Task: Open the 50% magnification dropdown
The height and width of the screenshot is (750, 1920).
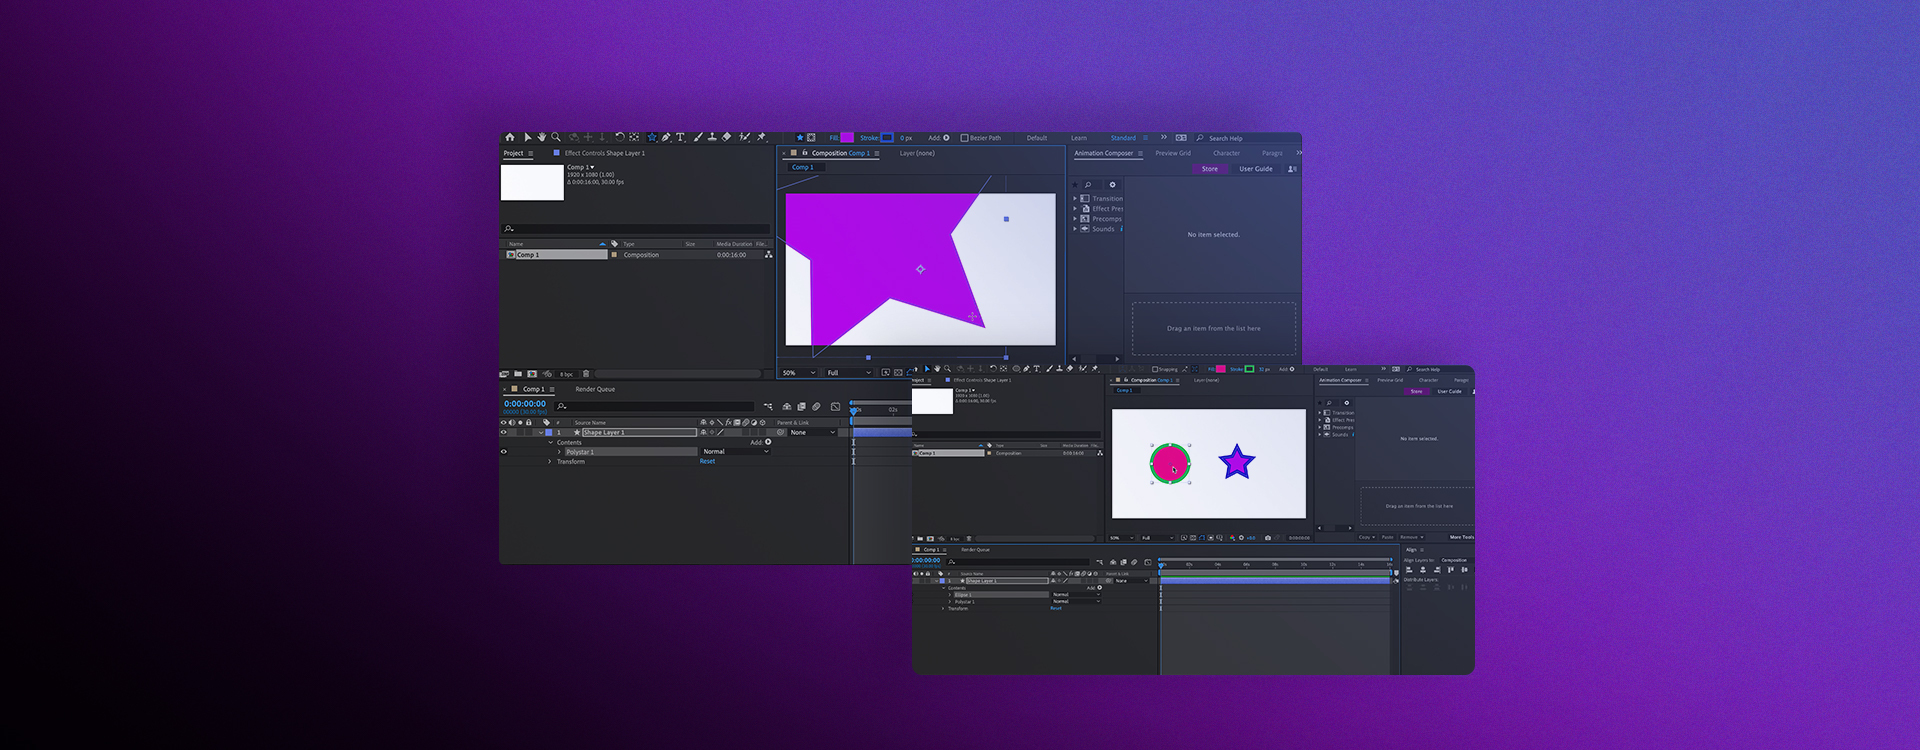Action: pyautogui.click(x=799, y=373)
